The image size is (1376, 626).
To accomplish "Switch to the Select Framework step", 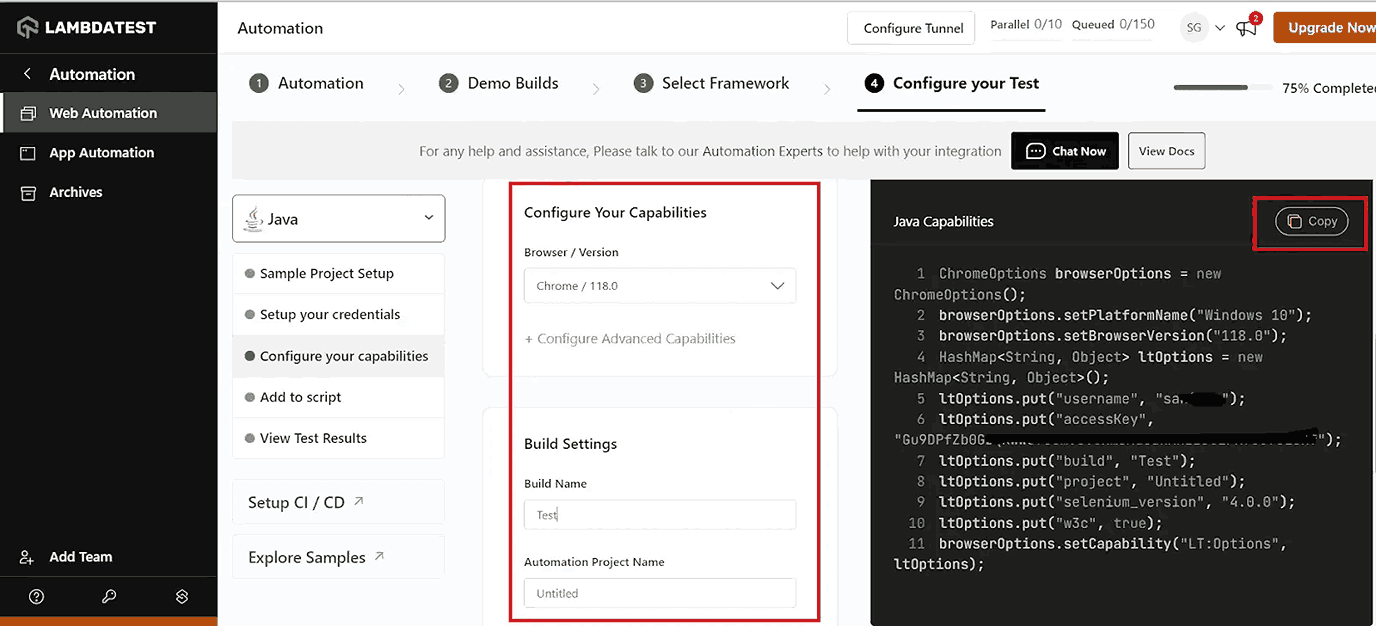I will point(711,83).
